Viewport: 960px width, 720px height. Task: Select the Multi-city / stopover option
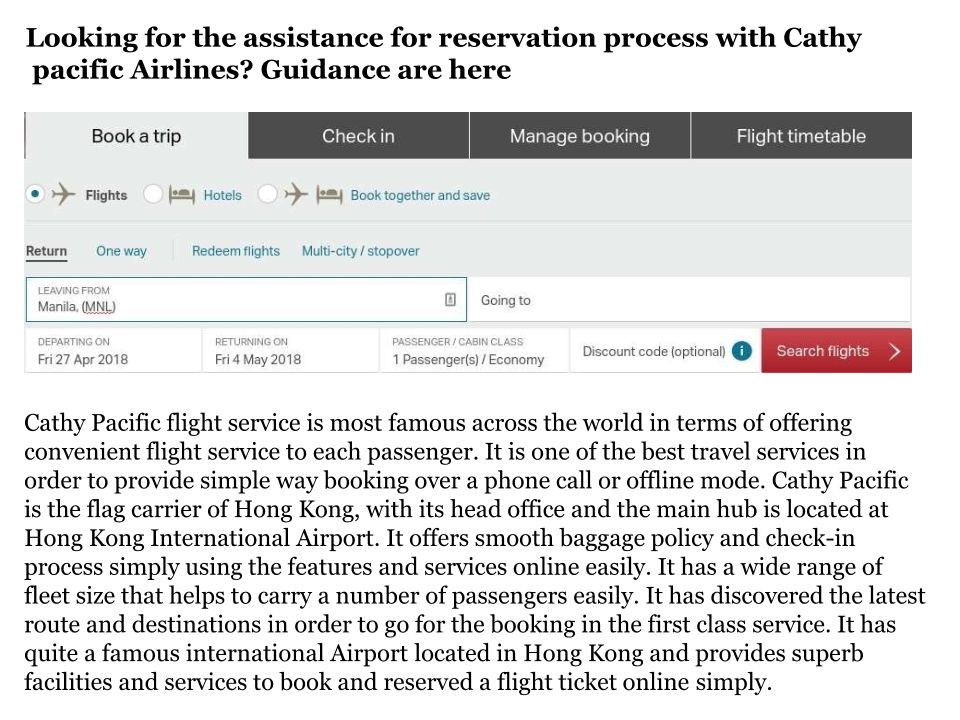coord(360,251)
